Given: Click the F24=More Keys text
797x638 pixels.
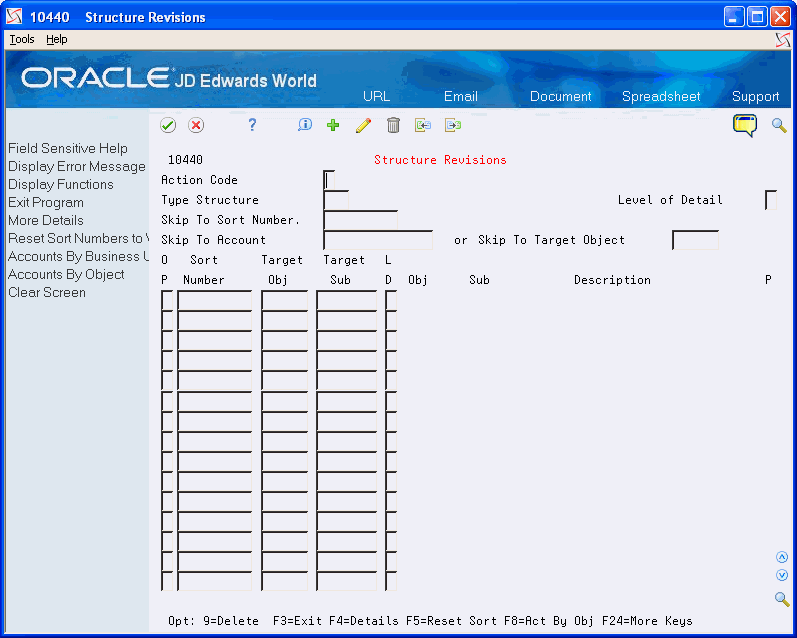Looking at the screenshot, I should click(647, 621).
